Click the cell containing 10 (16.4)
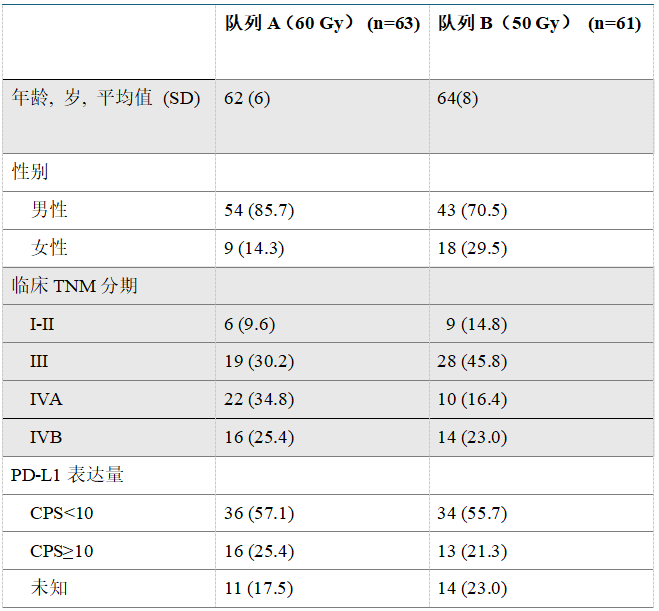The image size is (659, 611). coord(472,399)
